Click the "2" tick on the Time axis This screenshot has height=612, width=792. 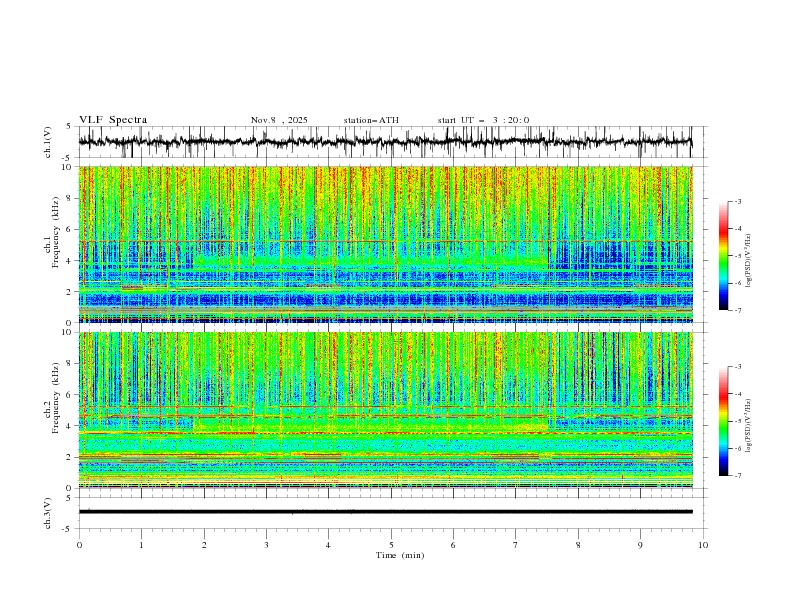coord(204,545)
